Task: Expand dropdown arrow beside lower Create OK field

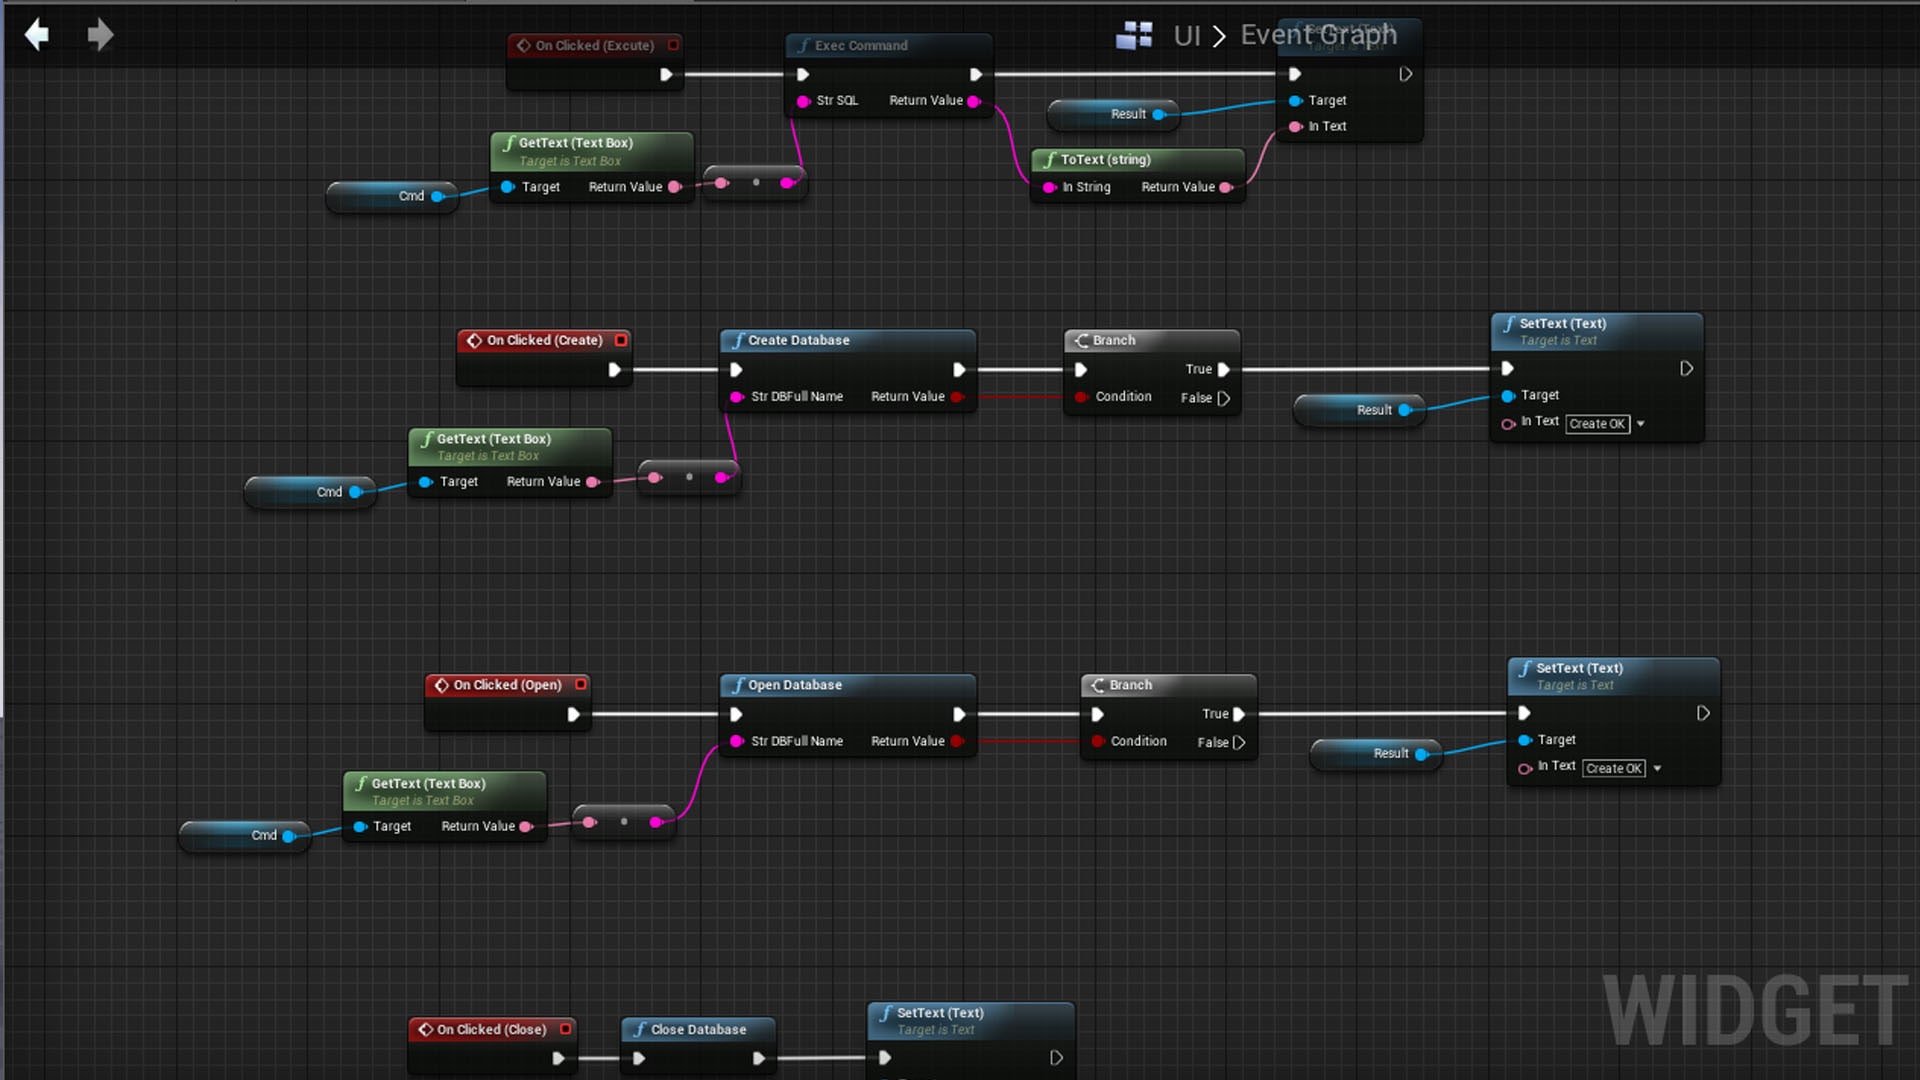Action: coord(1658,769)
